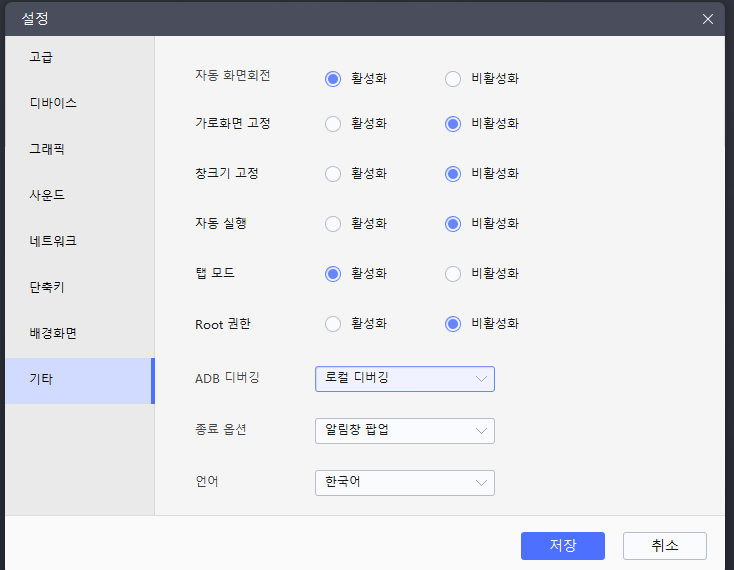Click the 저장 save button
This screenshot has width=734, height=570.
563,546
